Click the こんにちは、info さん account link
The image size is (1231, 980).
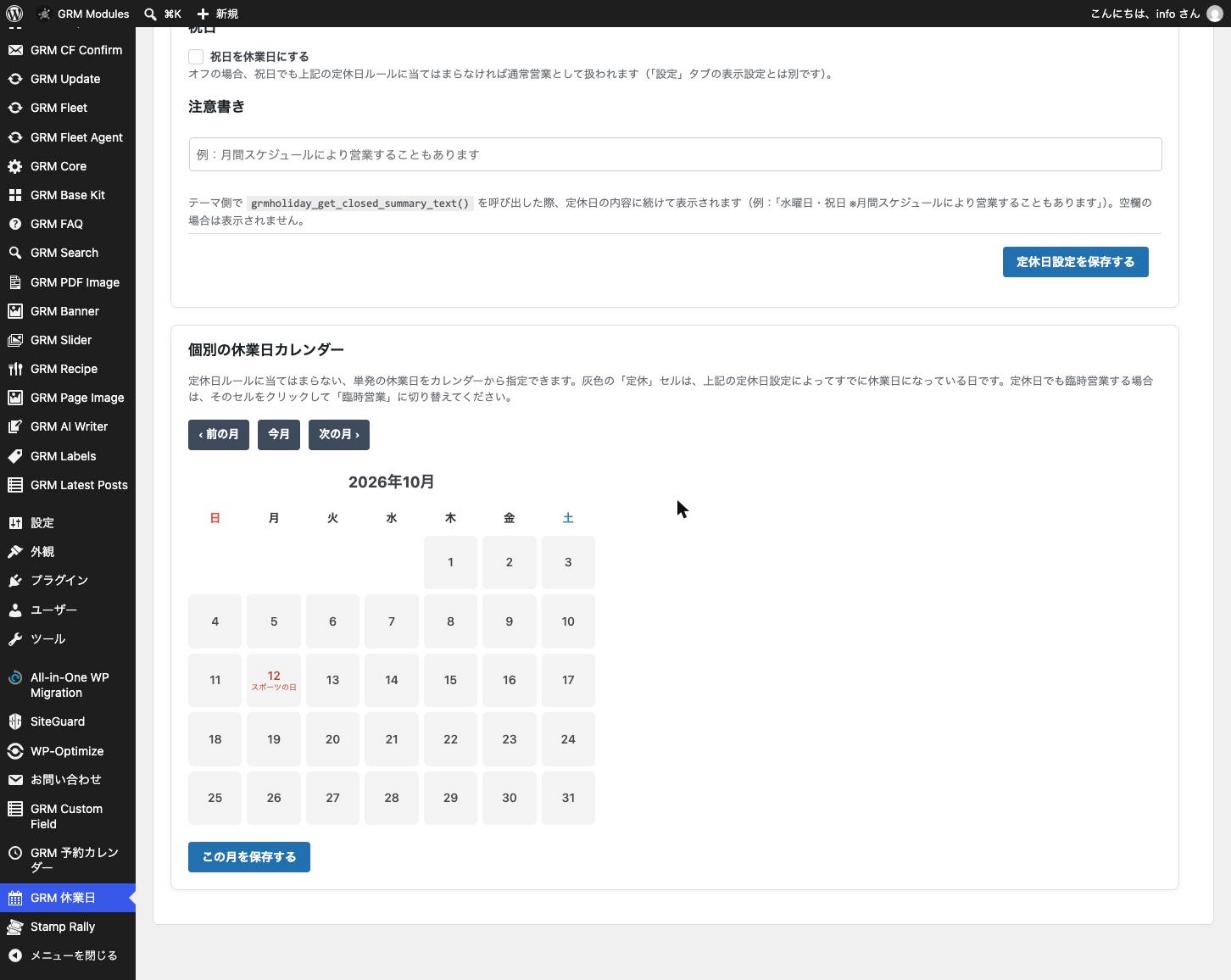(x=1156, y=14)
